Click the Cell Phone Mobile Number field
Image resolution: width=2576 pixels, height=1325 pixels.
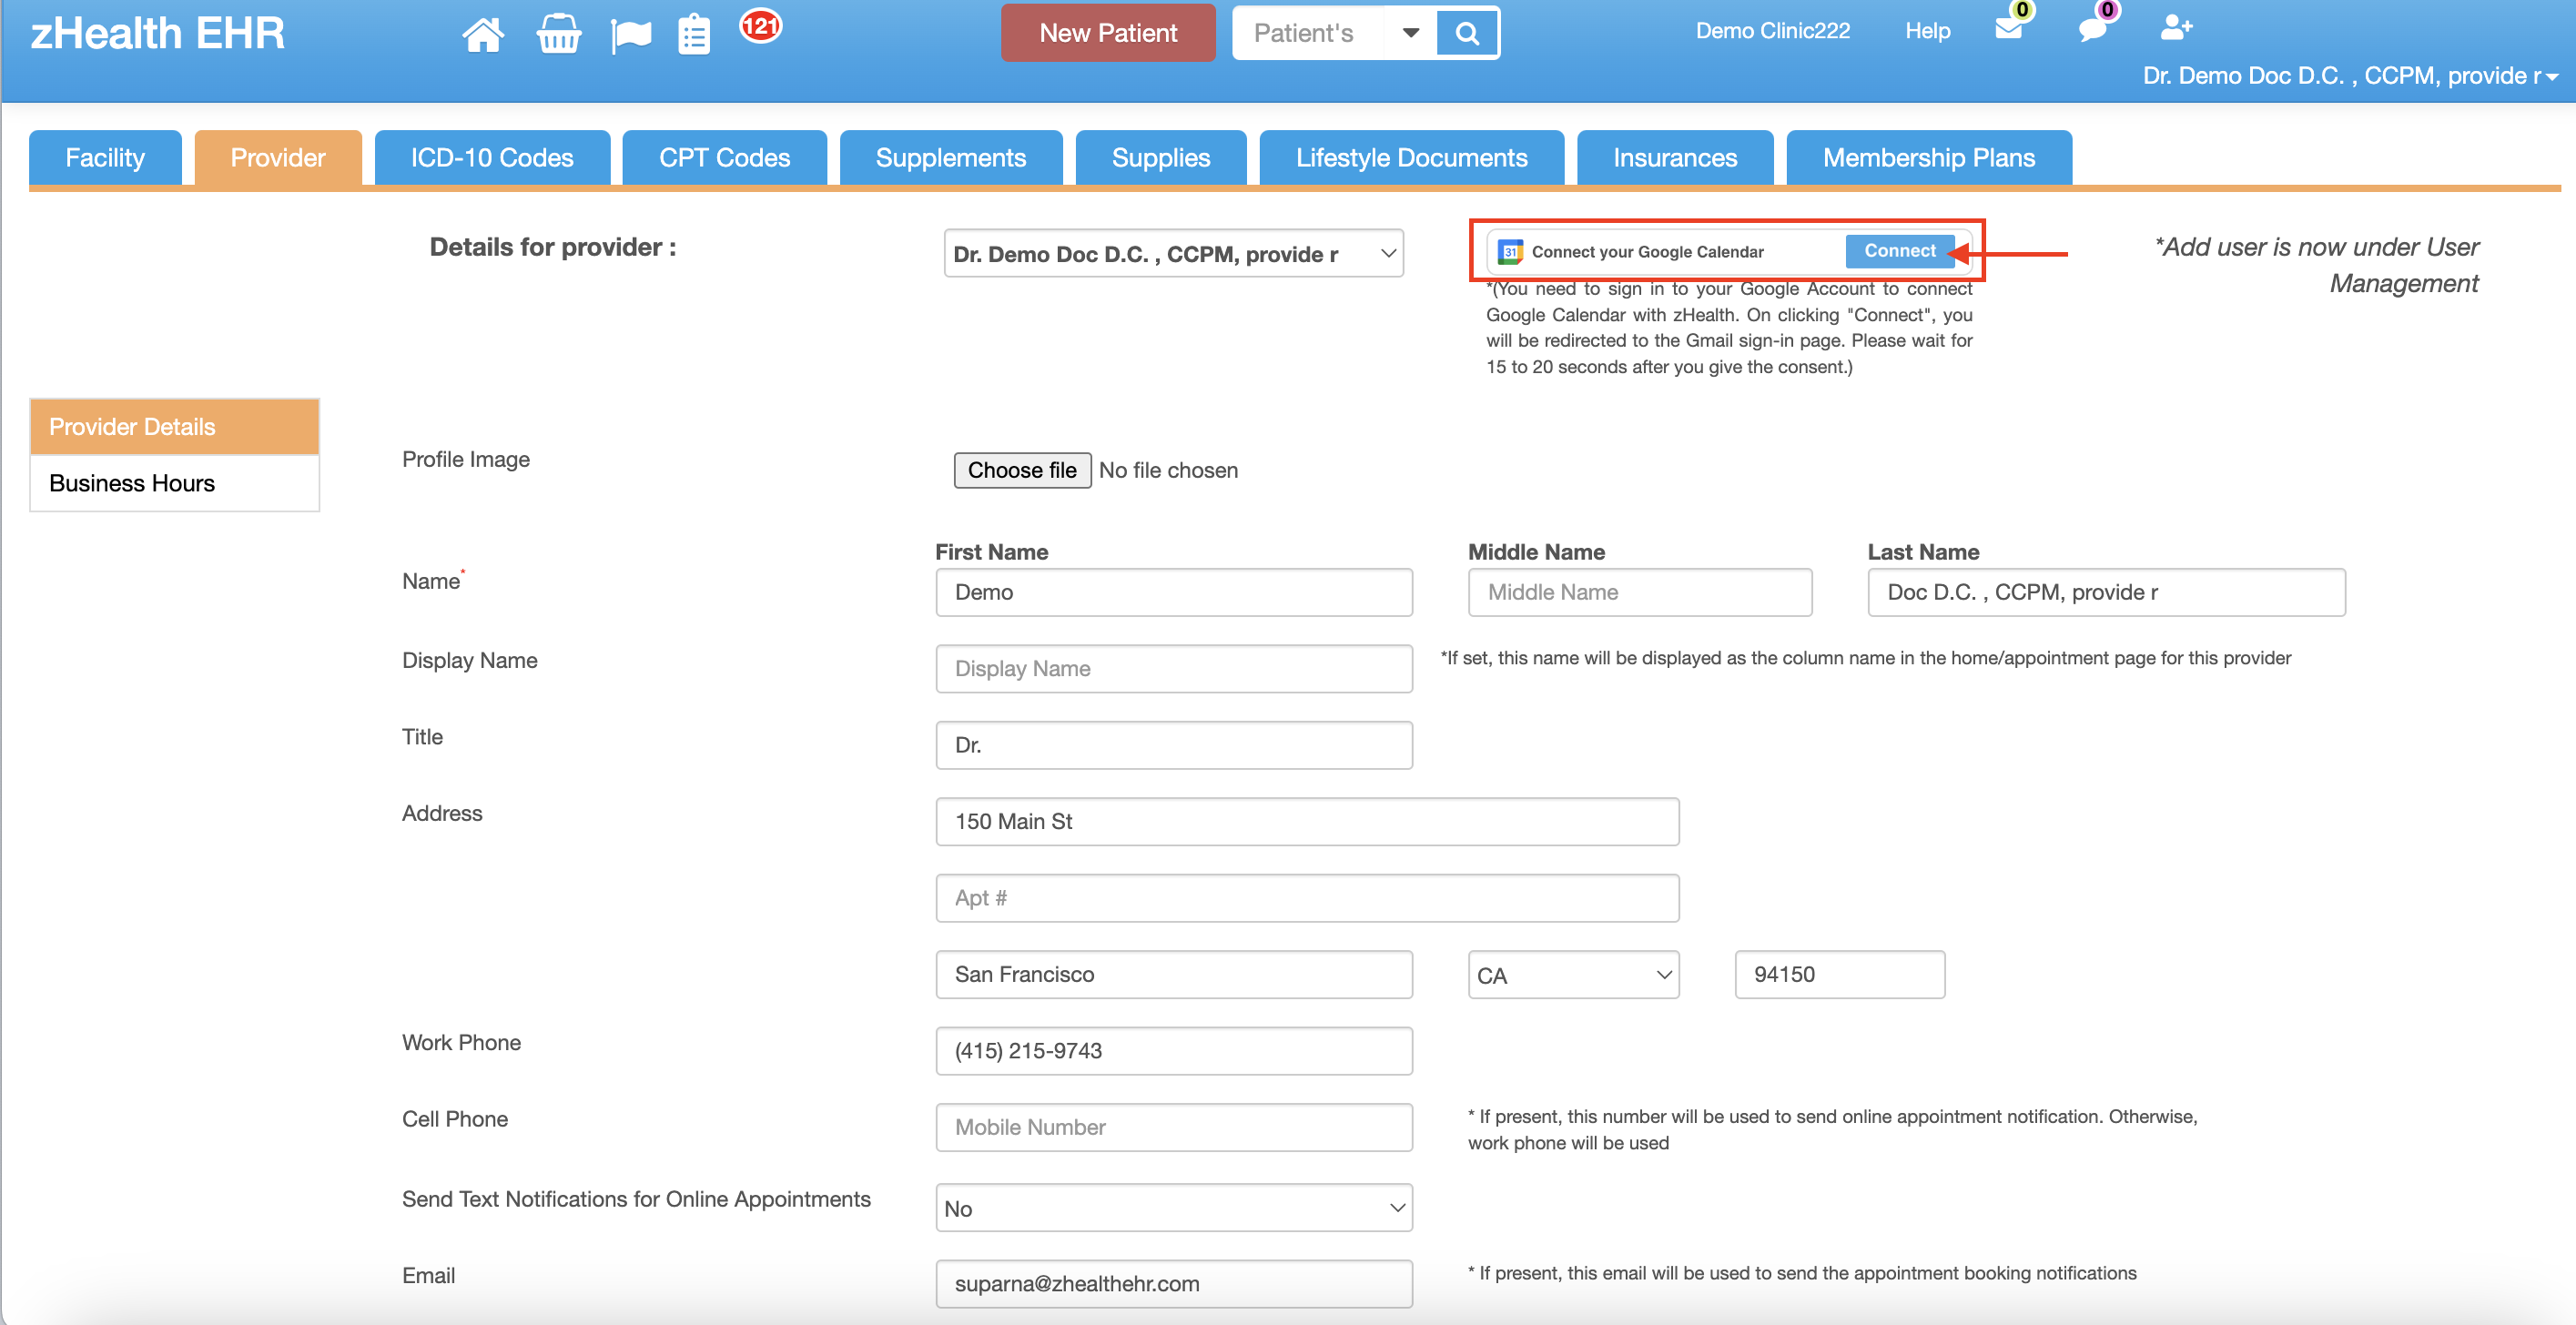point(1174,1127)
